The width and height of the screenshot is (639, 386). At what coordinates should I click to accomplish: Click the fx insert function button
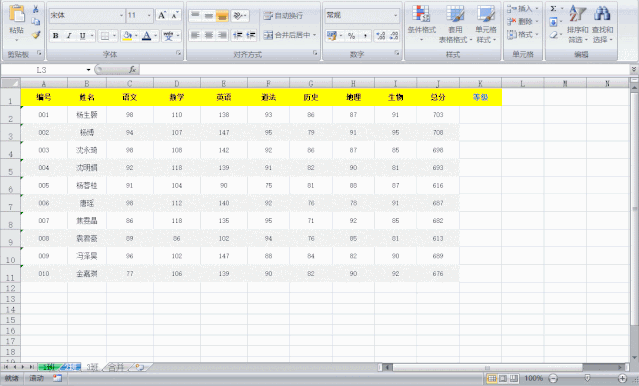[x=132, y=70]
